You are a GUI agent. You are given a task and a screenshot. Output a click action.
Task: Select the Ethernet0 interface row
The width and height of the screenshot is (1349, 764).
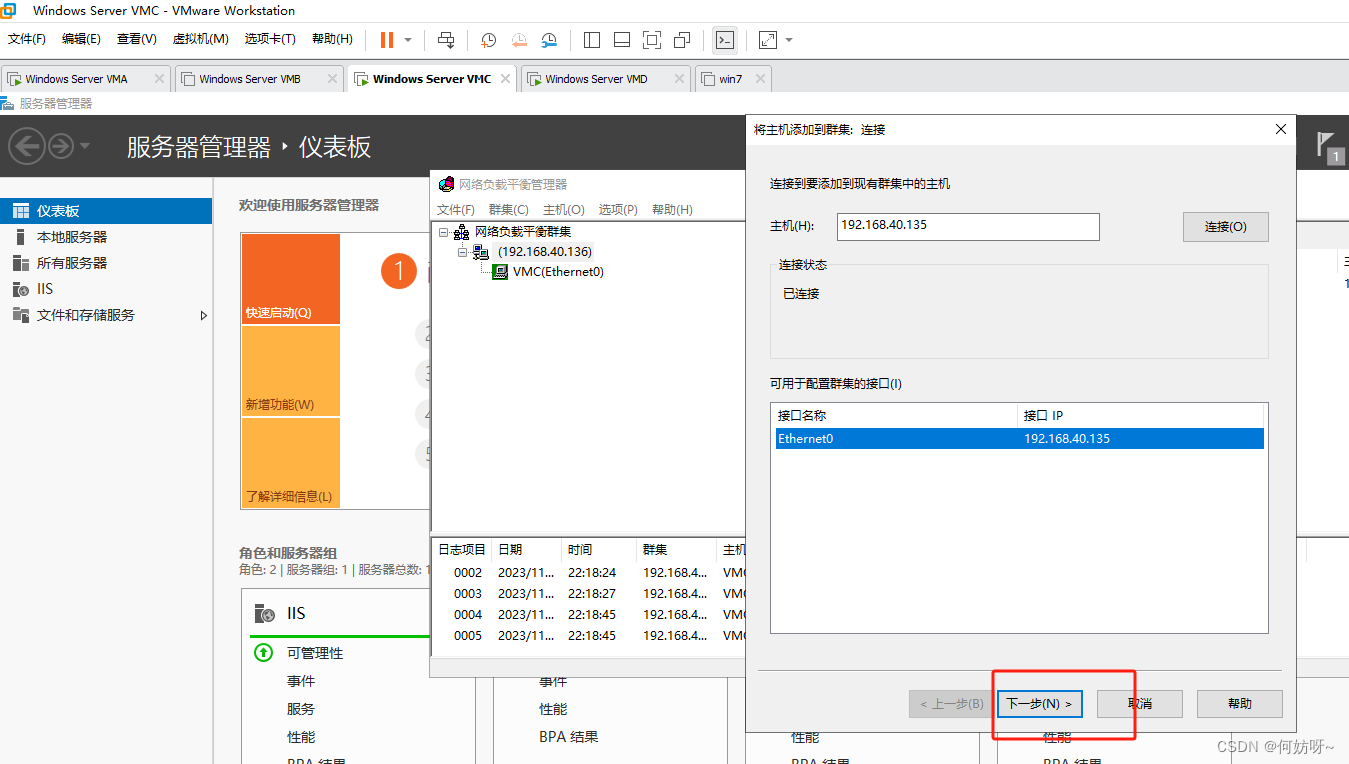tap(1019, 439)
